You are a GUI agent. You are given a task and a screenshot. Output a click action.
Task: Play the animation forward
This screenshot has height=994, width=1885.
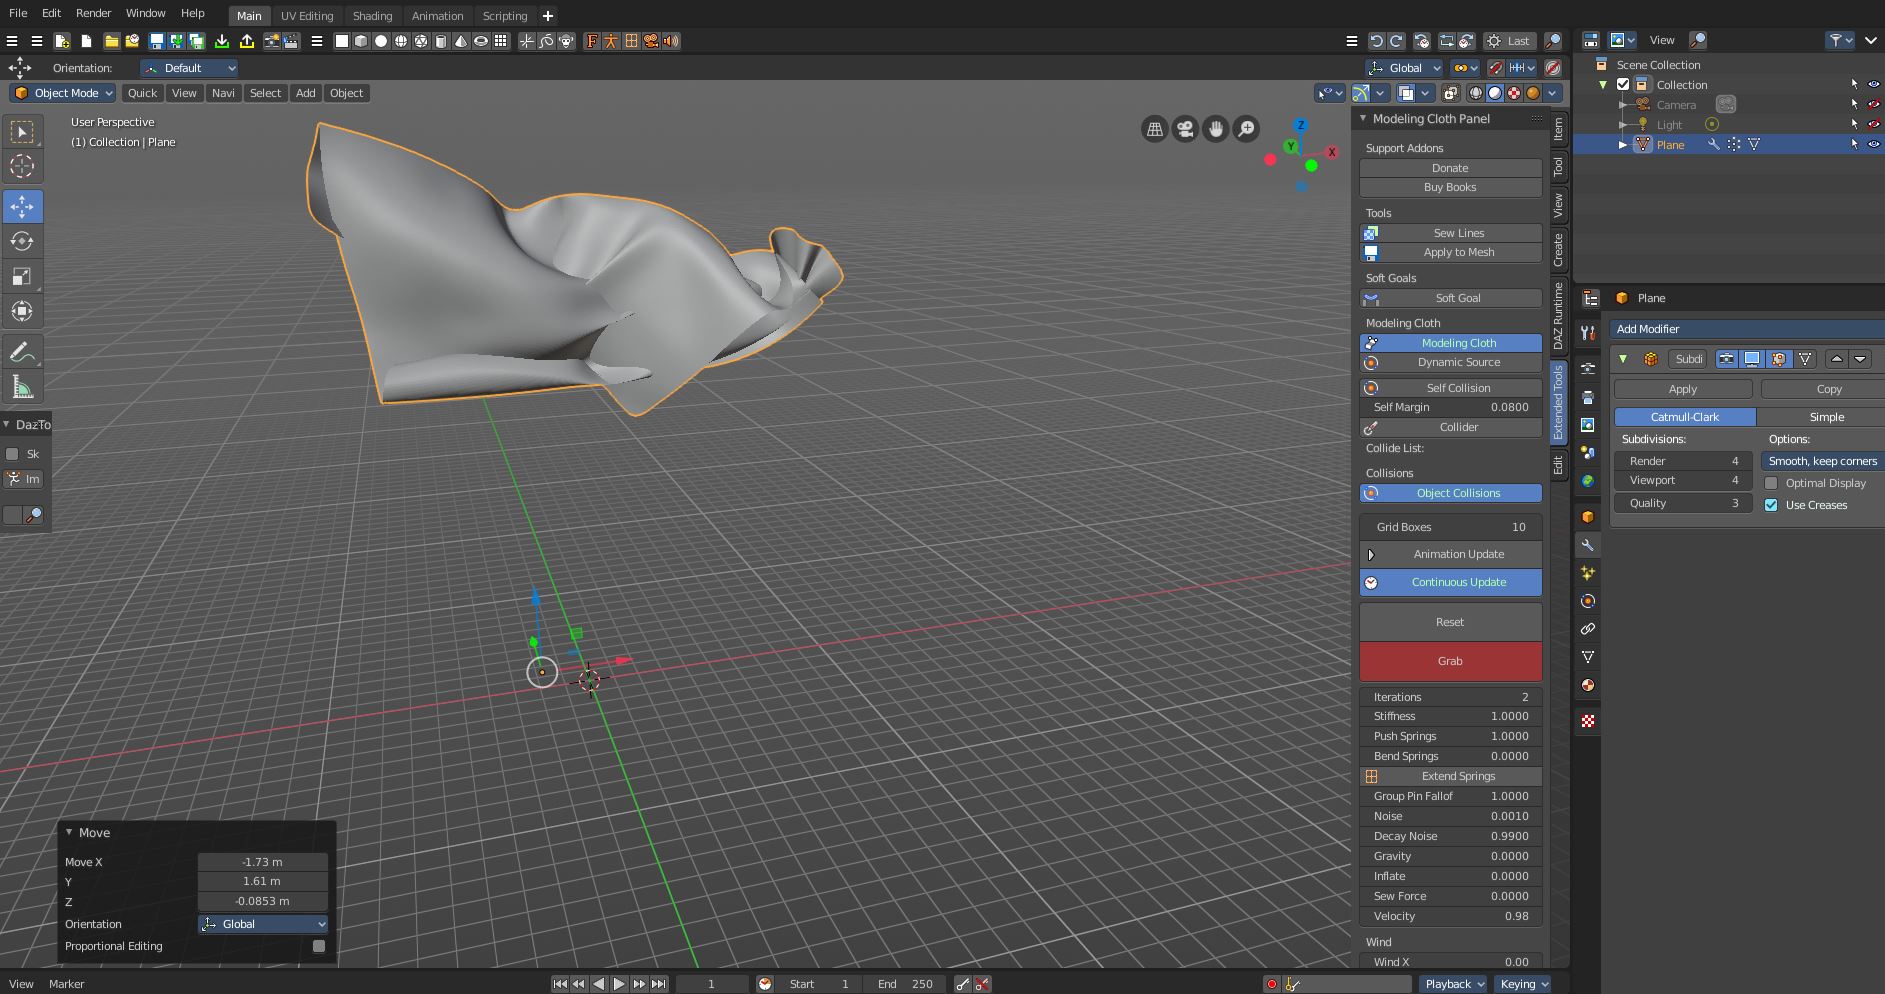(619, 984)
